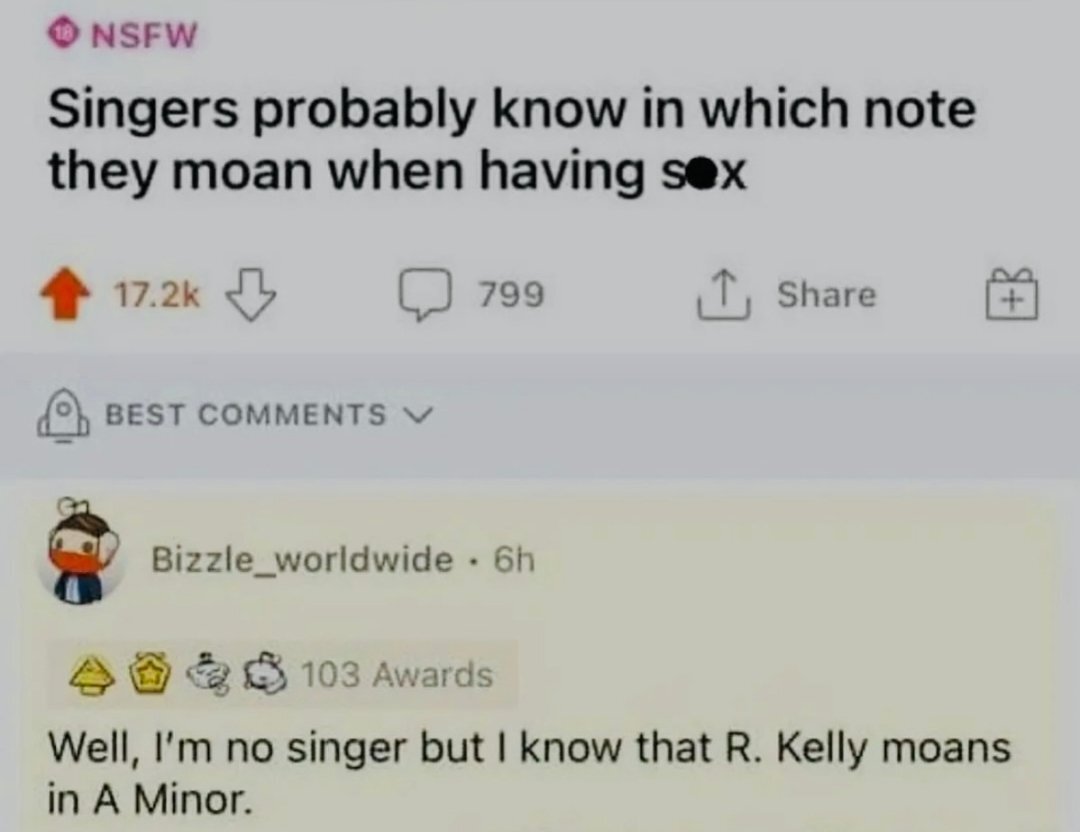Expand the Best Comments sort chevron
1080x832 pixels.
point(421,412)
